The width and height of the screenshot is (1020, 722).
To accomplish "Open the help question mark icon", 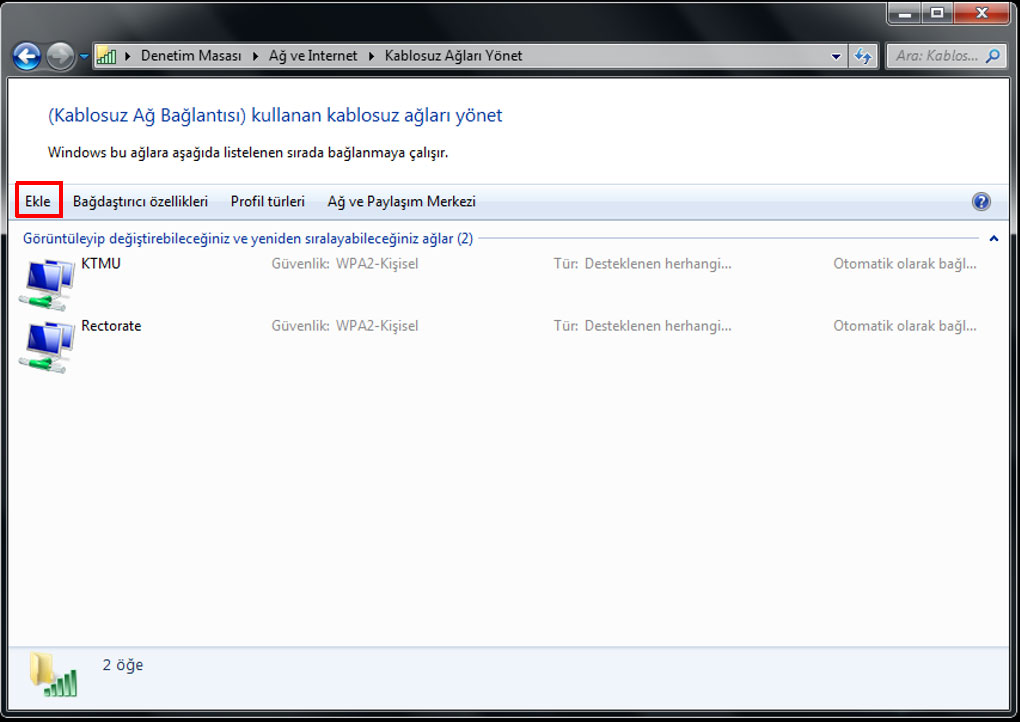I will [981, 202].
